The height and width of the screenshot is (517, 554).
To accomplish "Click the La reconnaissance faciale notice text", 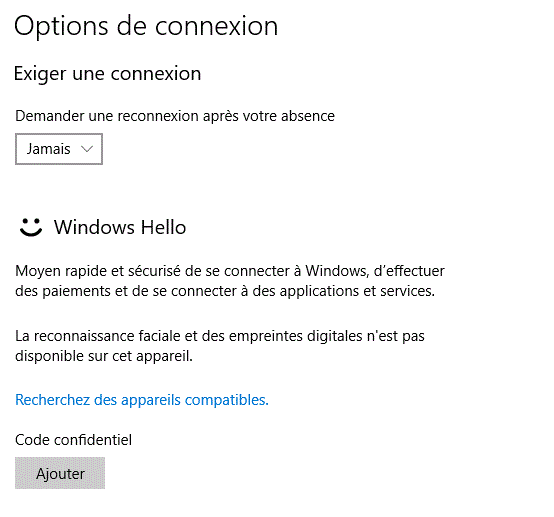I will pos(220,346).
